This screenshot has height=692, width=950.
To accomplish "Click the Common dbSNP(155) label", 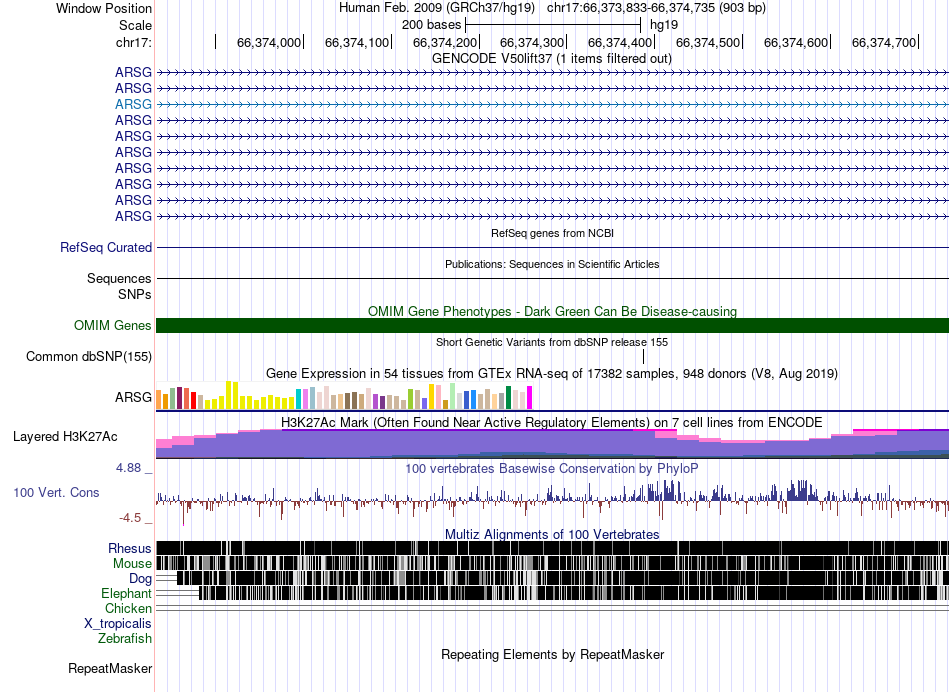I will [x=89, y=356].
